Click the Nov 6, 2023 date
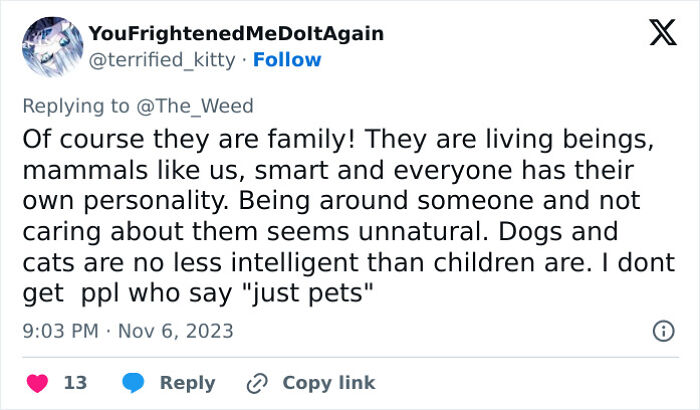 [176, 330]
